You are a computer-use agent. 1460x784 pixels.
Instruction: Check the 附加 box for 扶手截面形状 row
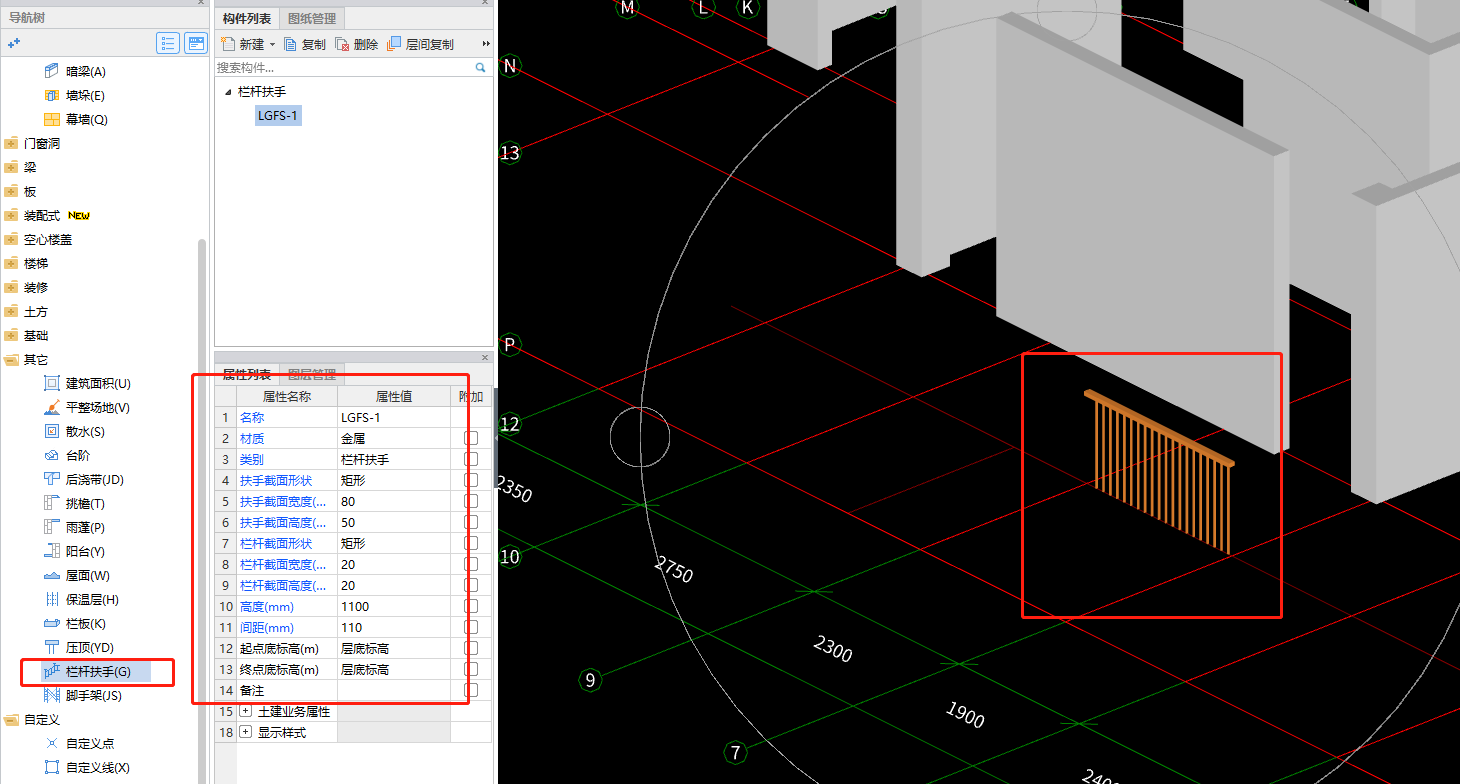pos(471,480)
